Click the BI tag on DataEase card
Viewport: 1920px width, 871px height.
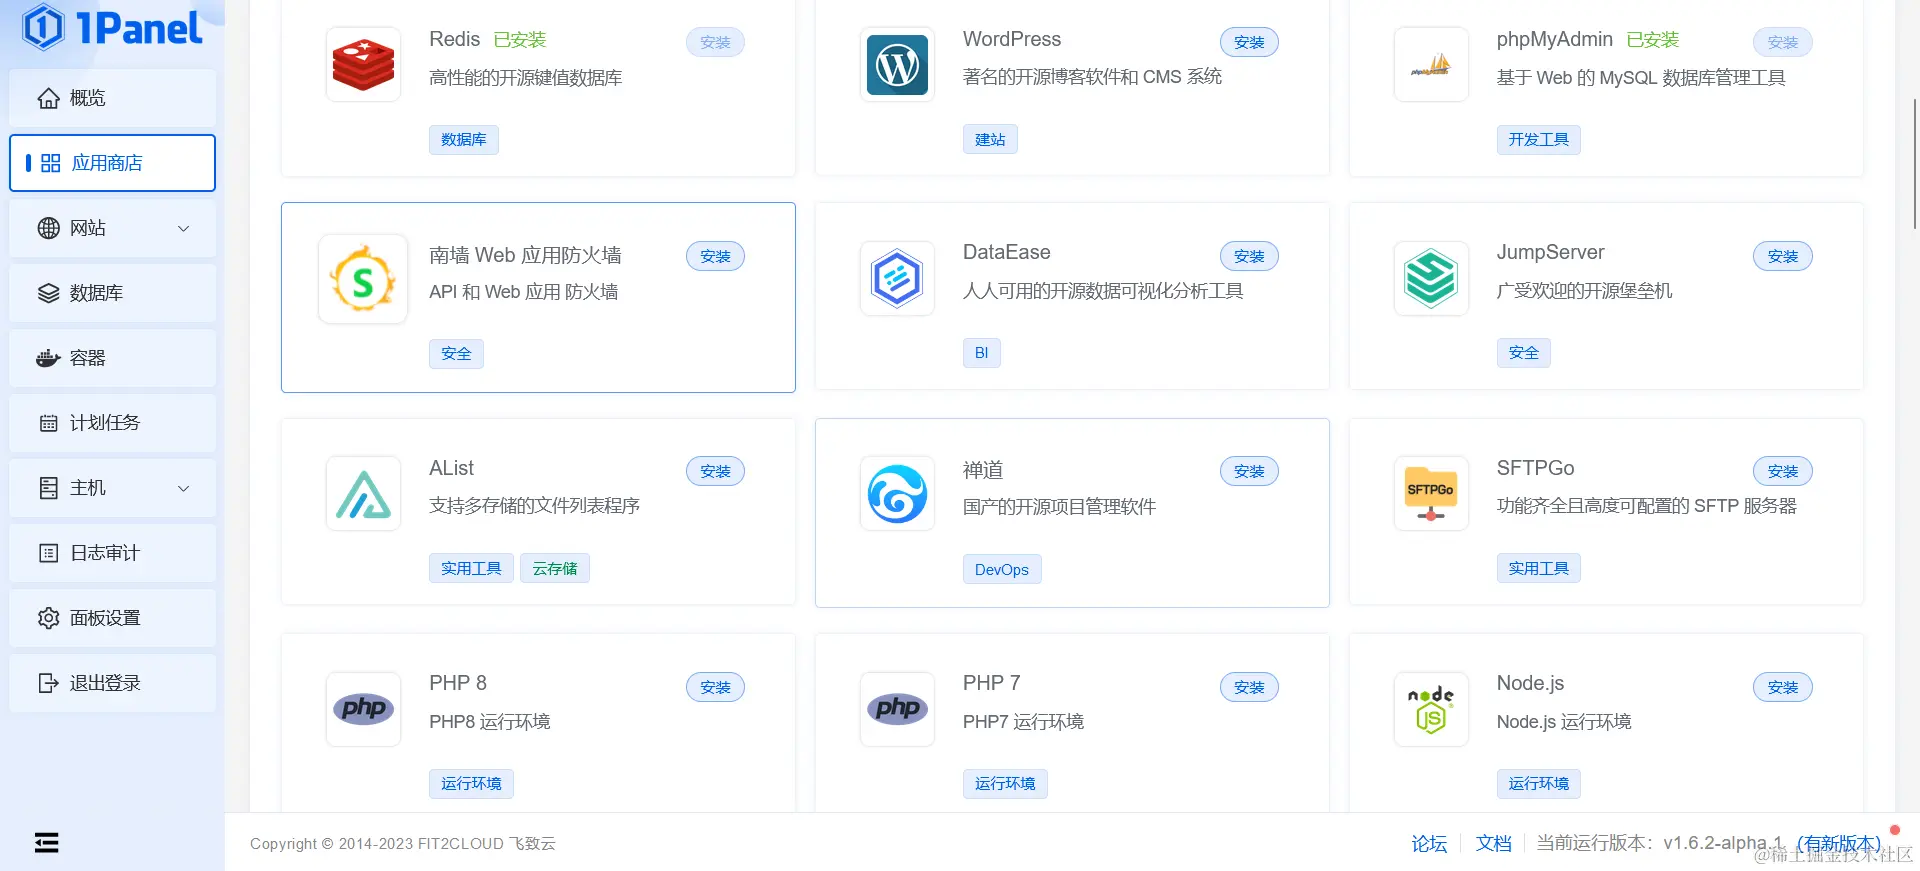coord(982,353)
